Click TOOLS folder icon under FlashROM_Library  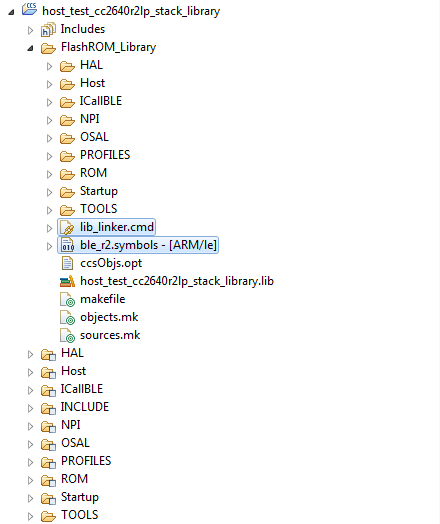(x=67, y=210)
